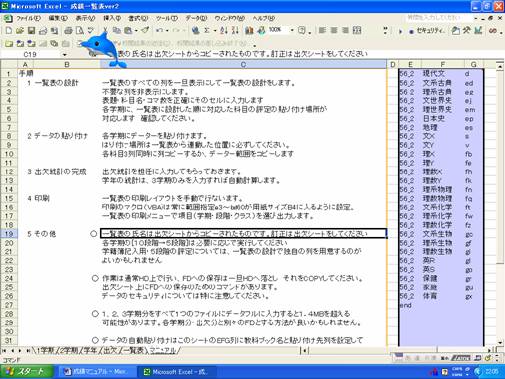
Task: Sort ascending with the A-Z icon
Action: [x=224, y=31]
